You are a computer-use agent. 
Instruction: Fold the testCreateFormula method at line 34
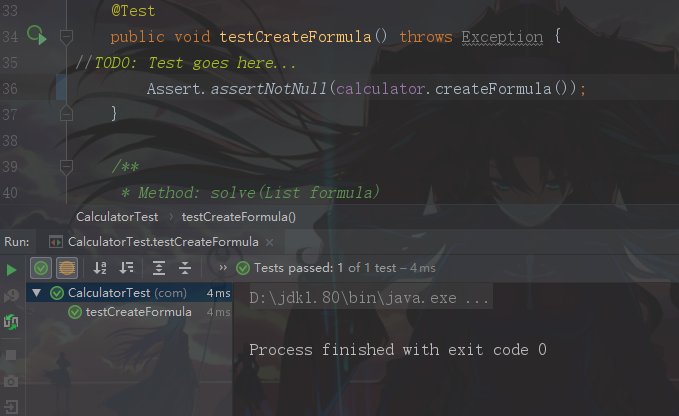click(66, 37)
